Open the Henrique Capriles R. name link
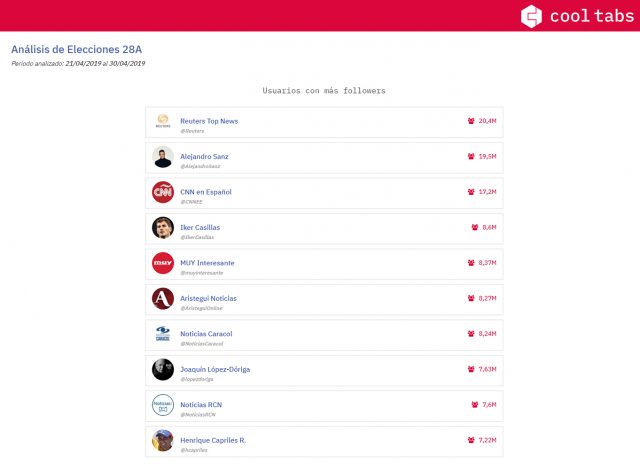 [x=213, y=441]
